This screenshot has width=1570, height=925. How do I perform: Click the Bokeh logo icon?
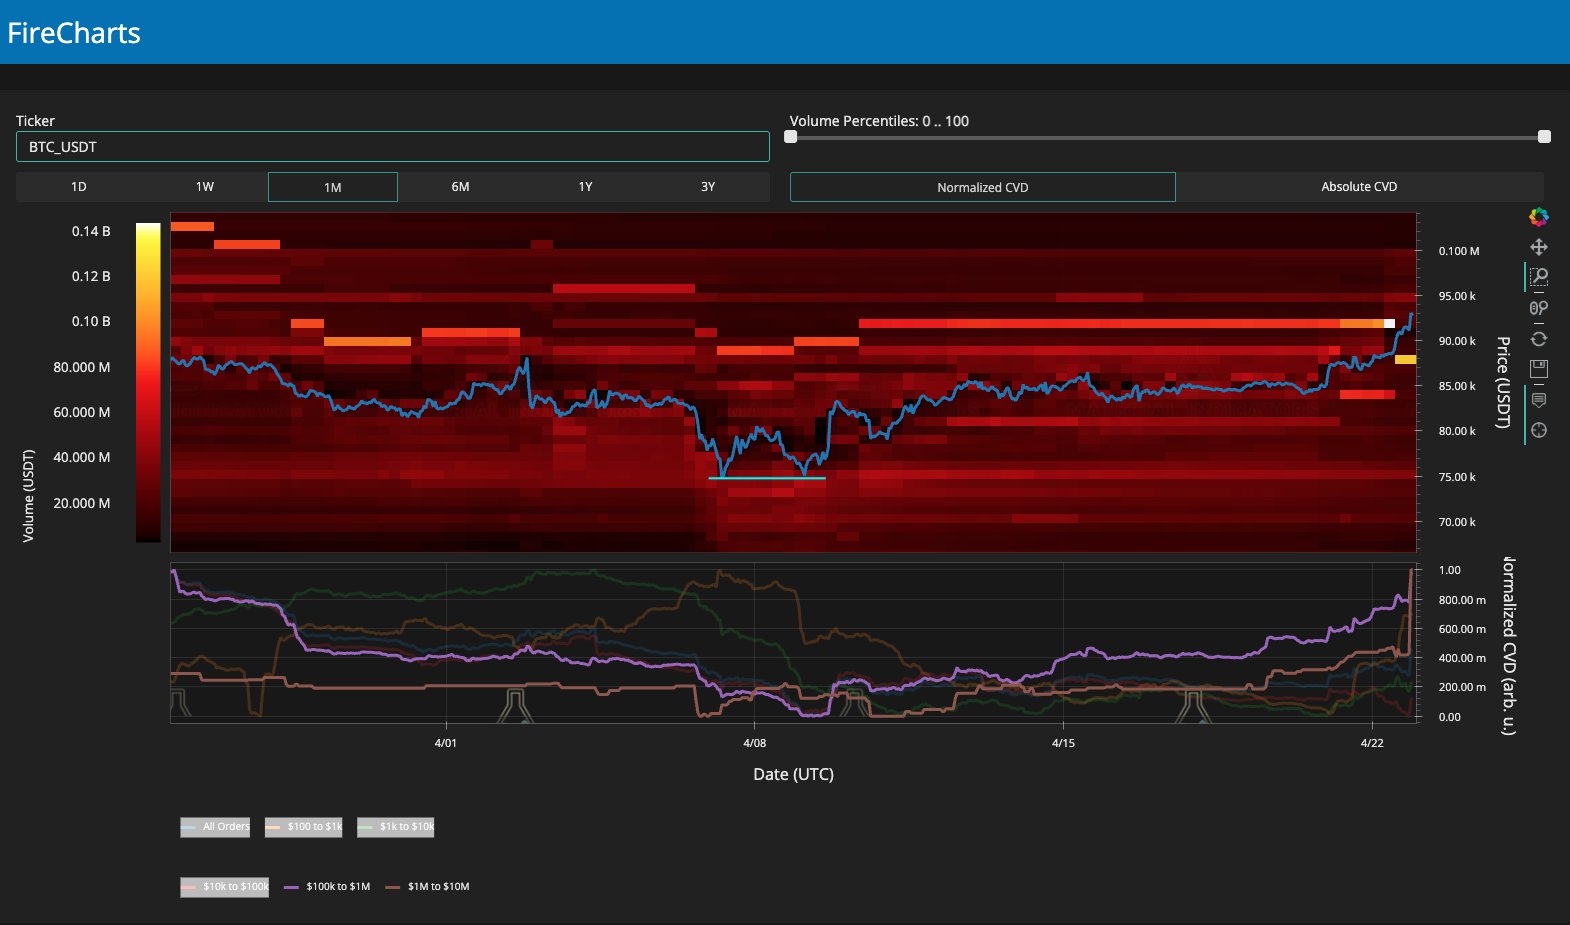pyautogui.click(x=1538, y=217)
